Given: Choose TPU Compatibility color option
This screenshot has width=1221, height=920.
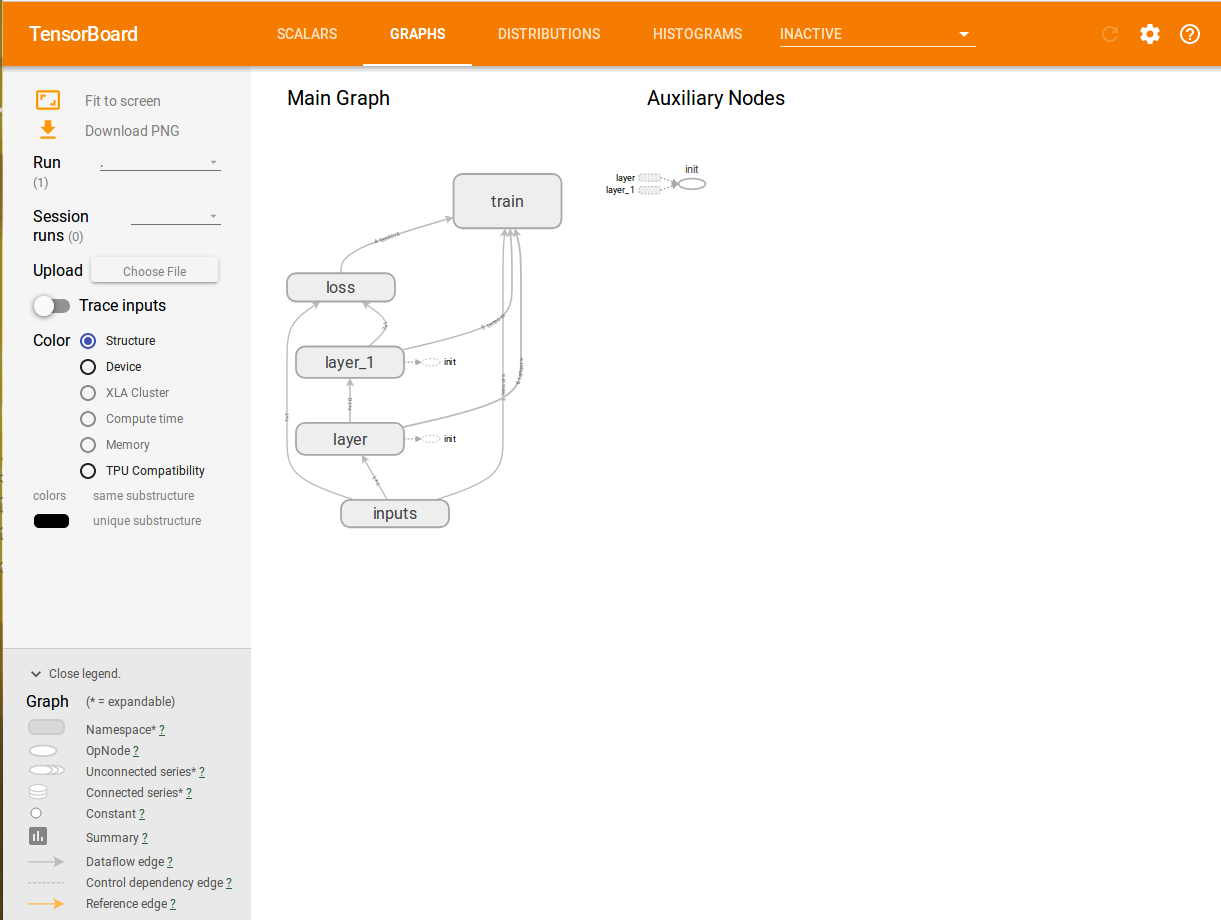Looking at the screenshot, I should (88, 471).
